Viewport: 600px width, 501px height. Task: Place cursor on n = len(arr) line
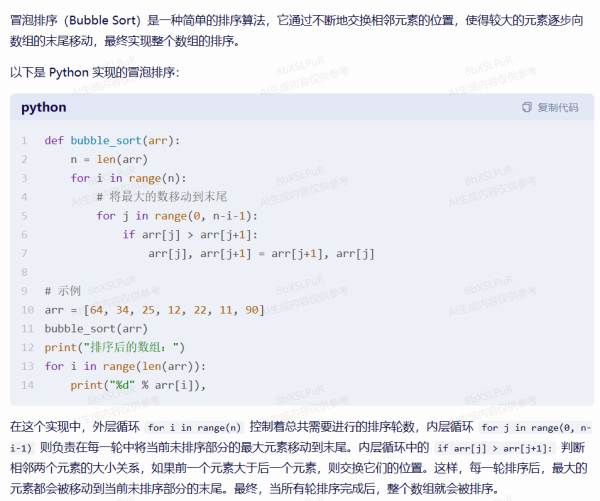[x=109, y=160]
